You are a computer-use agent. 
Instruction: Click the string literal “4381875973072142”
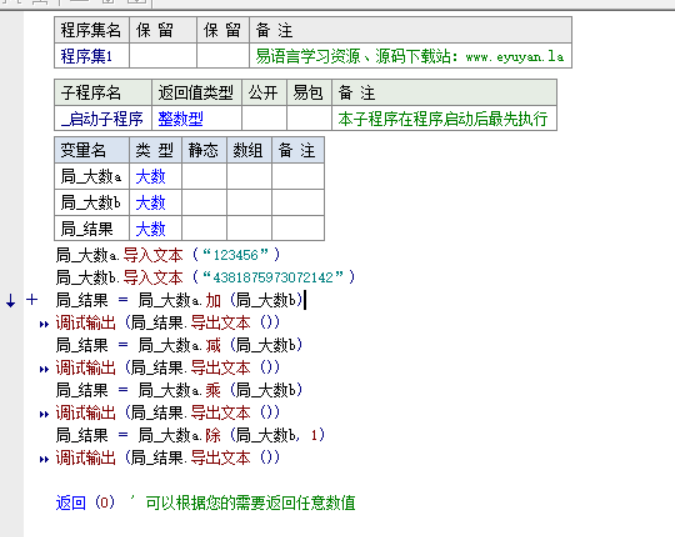(x=273, y=277)
